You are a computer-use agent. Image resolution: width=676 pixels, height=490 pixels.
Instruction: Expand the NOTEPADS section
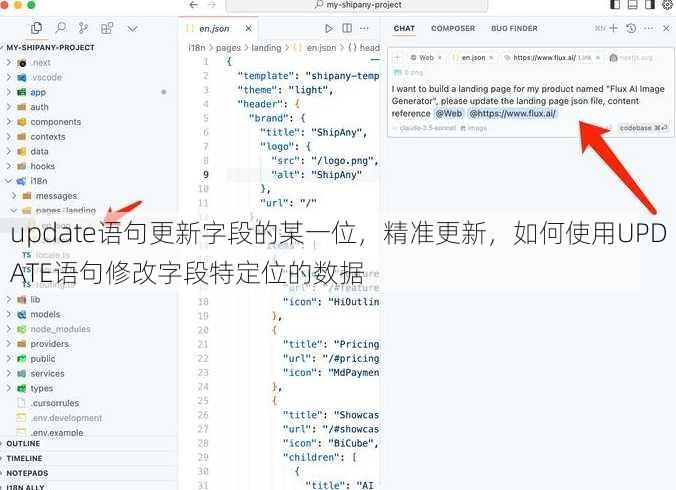(27, 473)
